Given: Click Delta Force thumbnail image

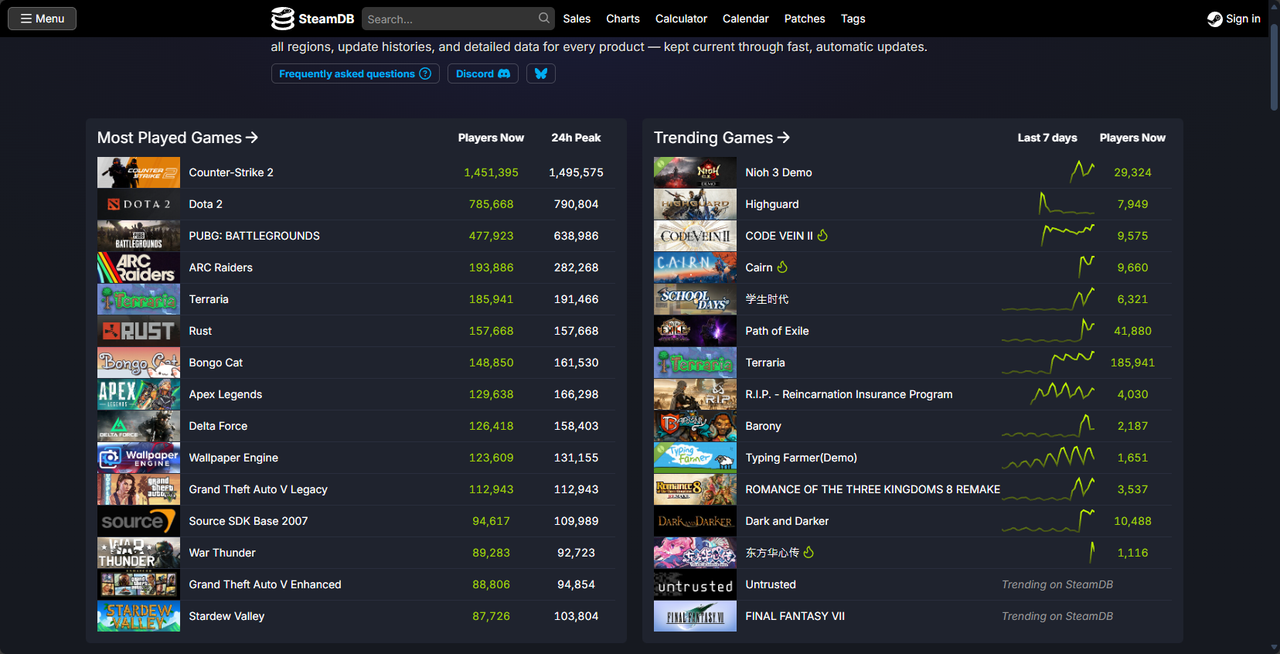Looking at the screenshot, I should click(x=138, y=426).
